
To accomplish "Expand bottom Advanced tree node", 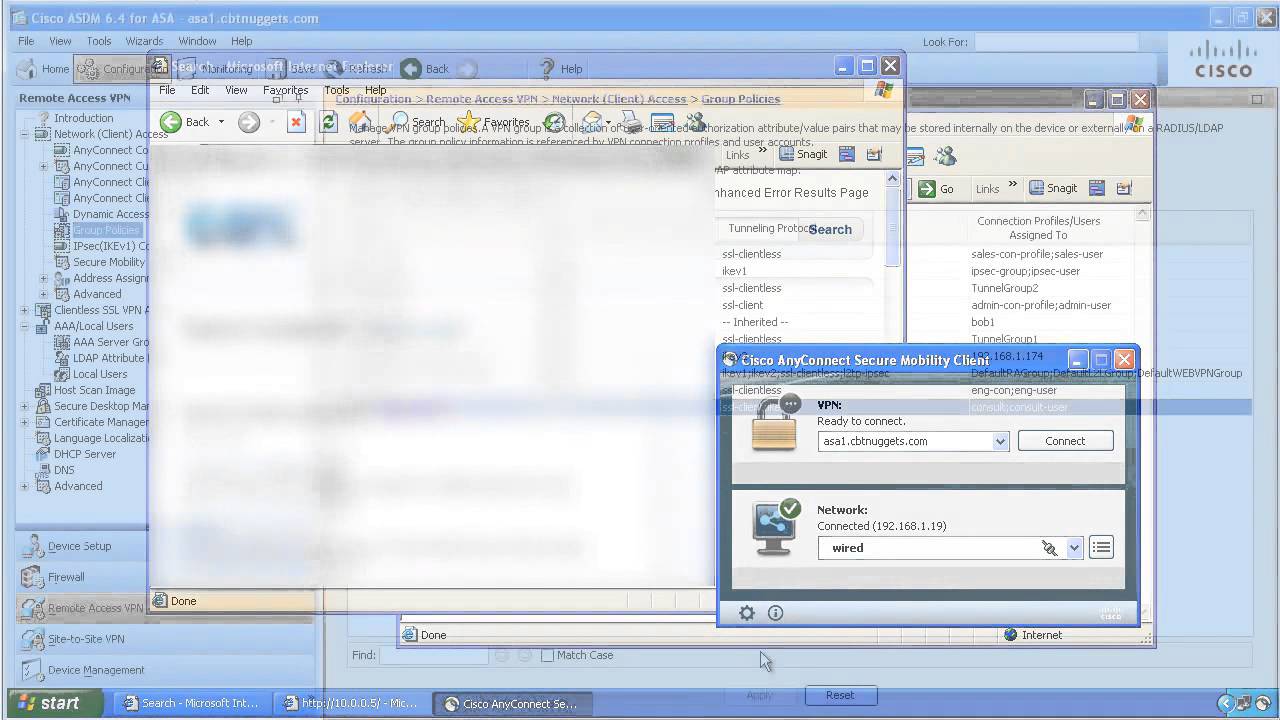I will pyautogui.click(x=25, y=486).
